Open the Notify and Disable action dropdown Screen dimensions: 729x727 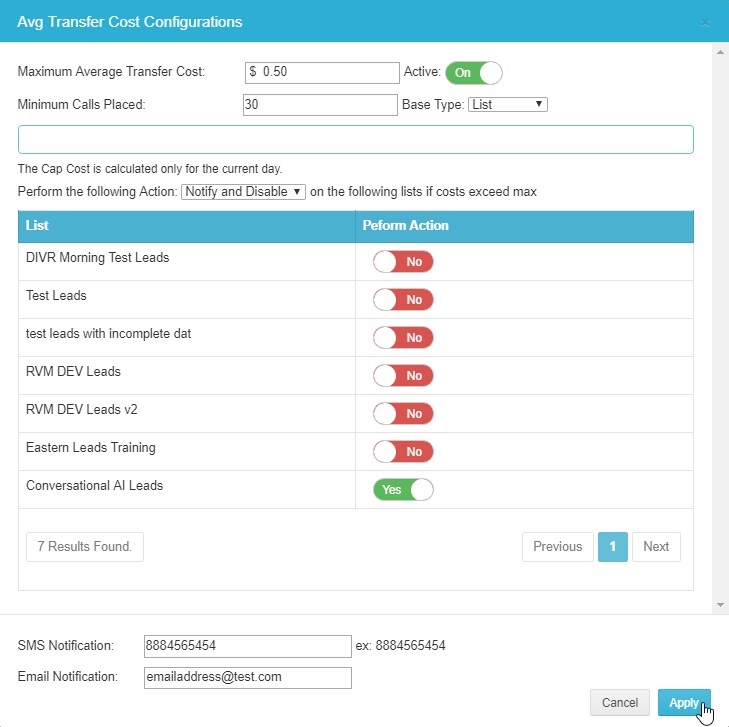click(243, 192)
